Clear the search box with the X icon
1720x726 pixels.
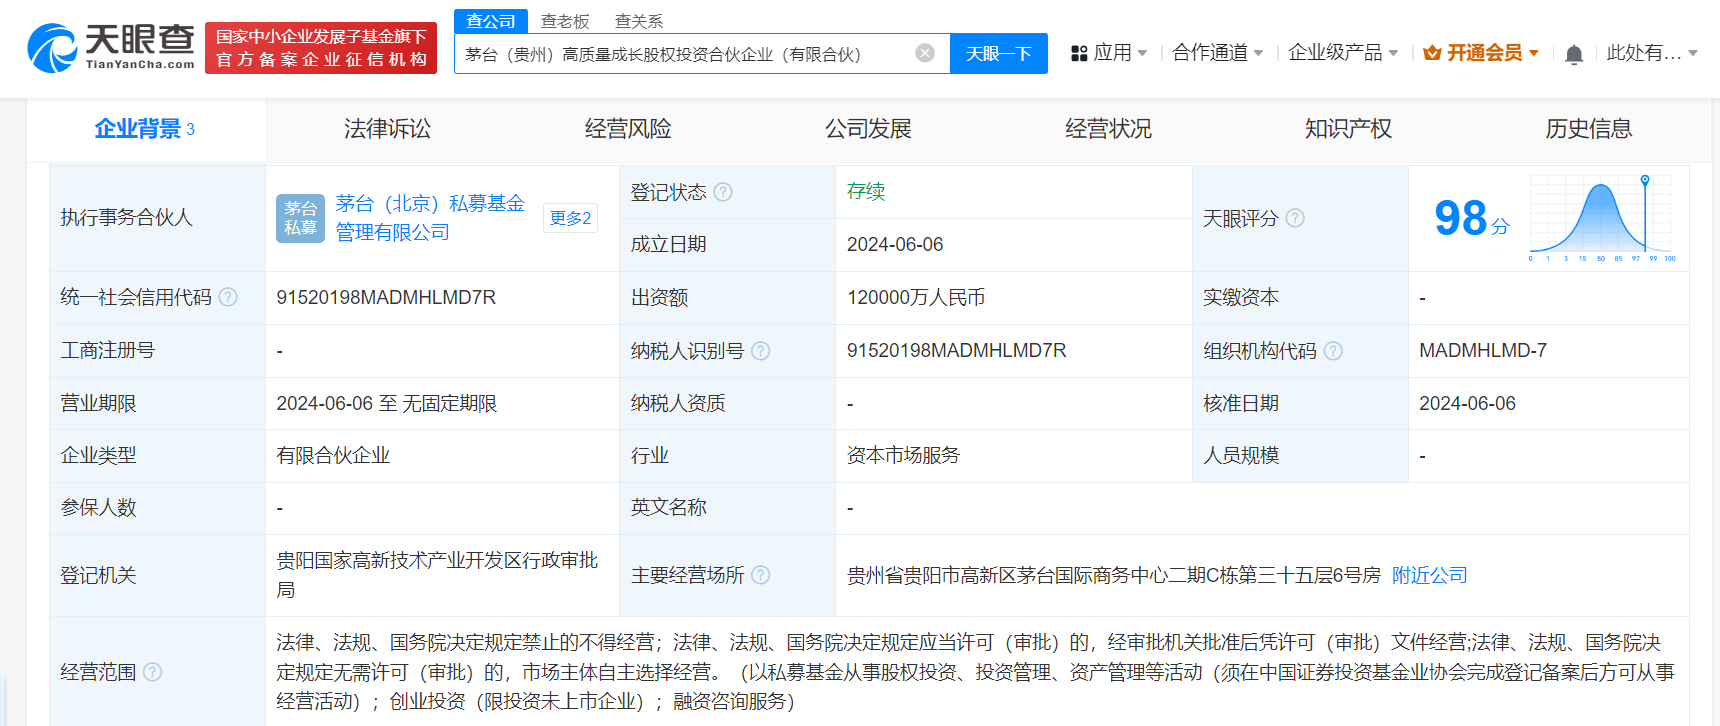tap(925, 53)
